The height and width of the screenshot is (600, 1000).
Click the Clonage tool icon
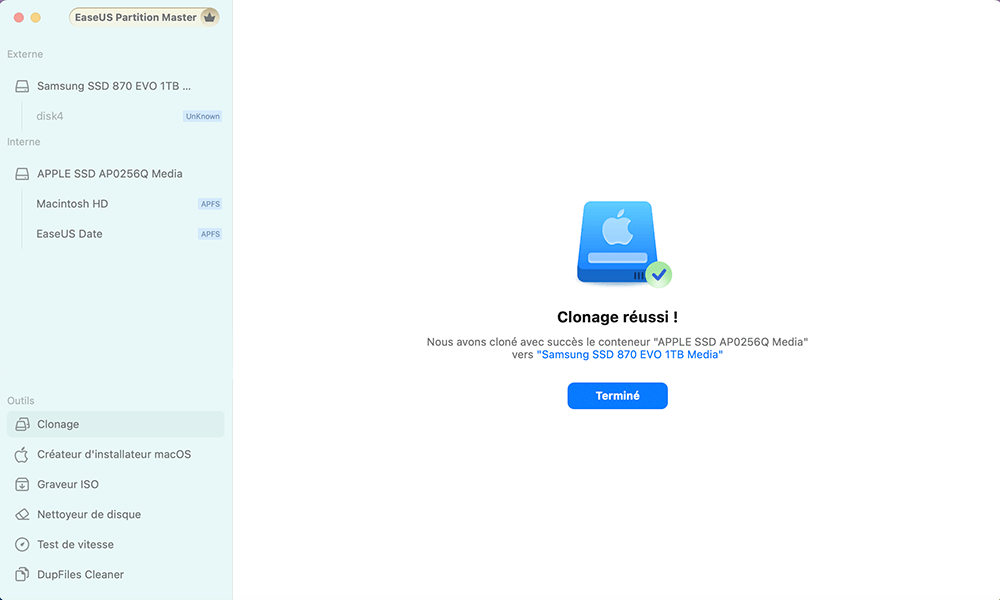point(22,424)
